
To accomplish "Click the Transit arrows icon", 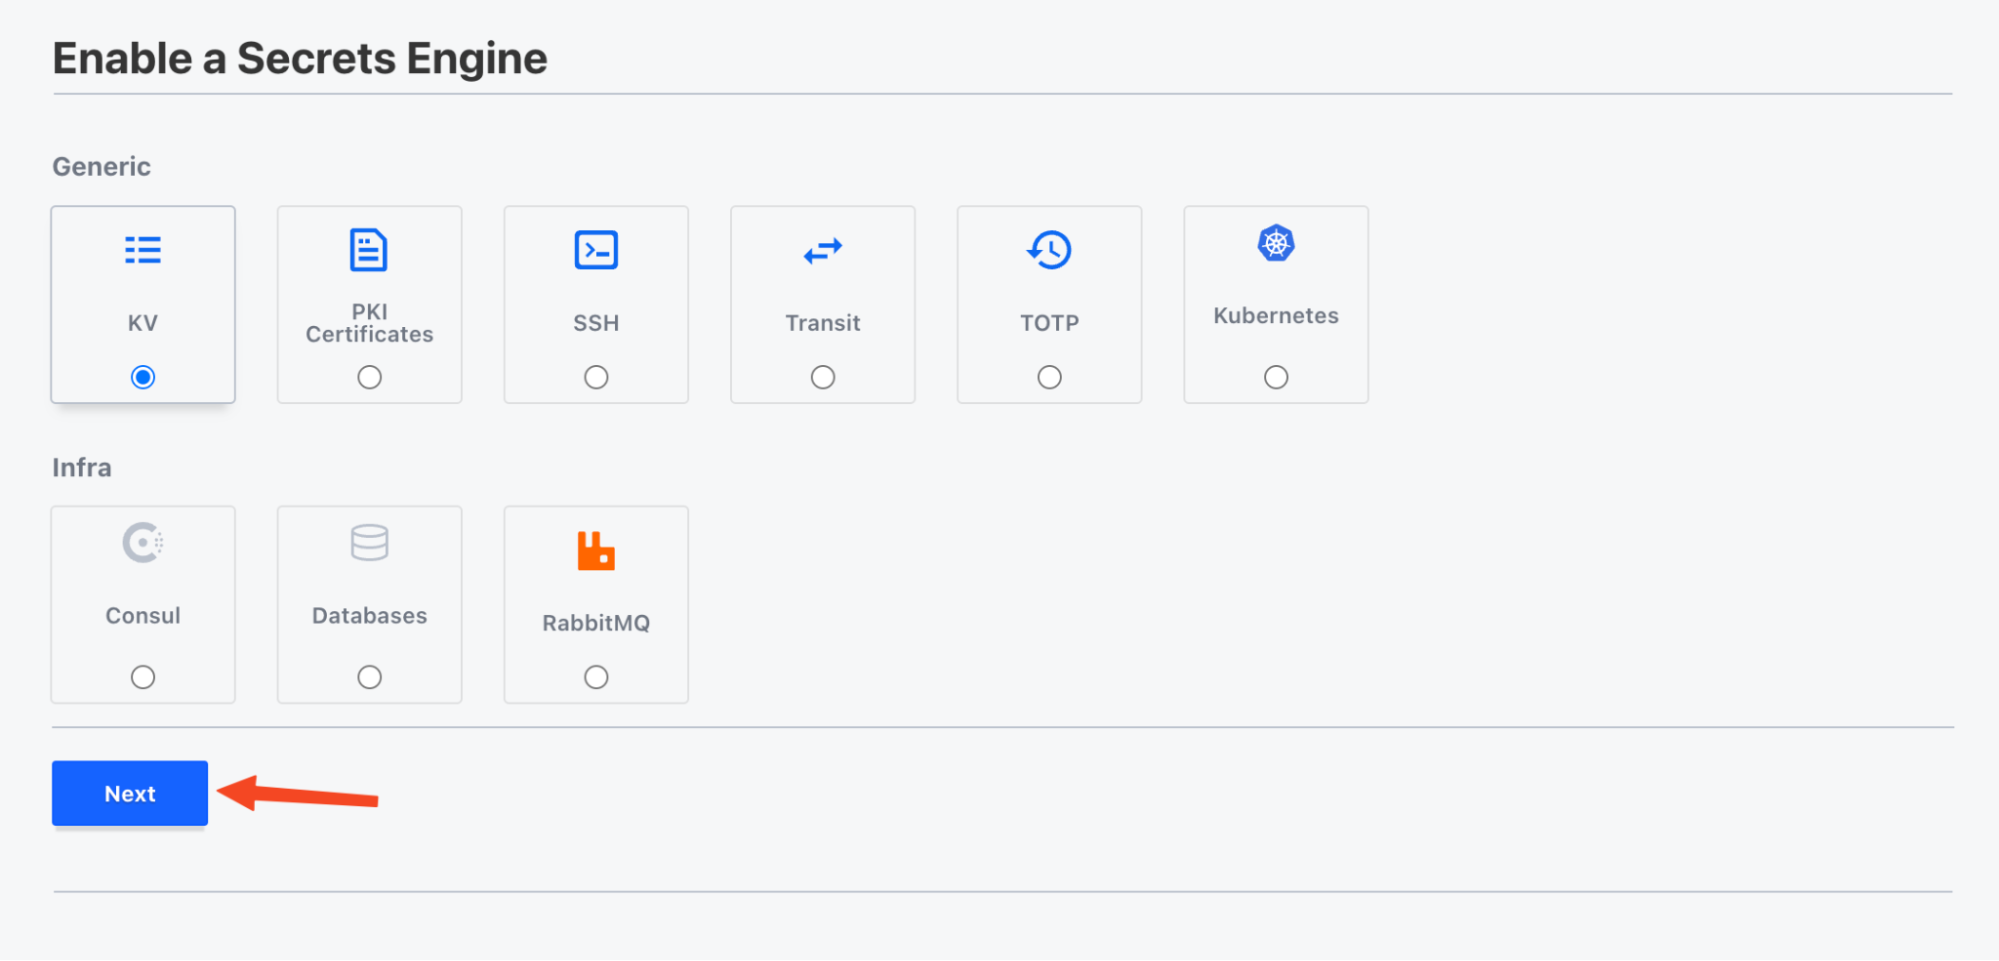I will pyautogui.click(x=823, y=250).
